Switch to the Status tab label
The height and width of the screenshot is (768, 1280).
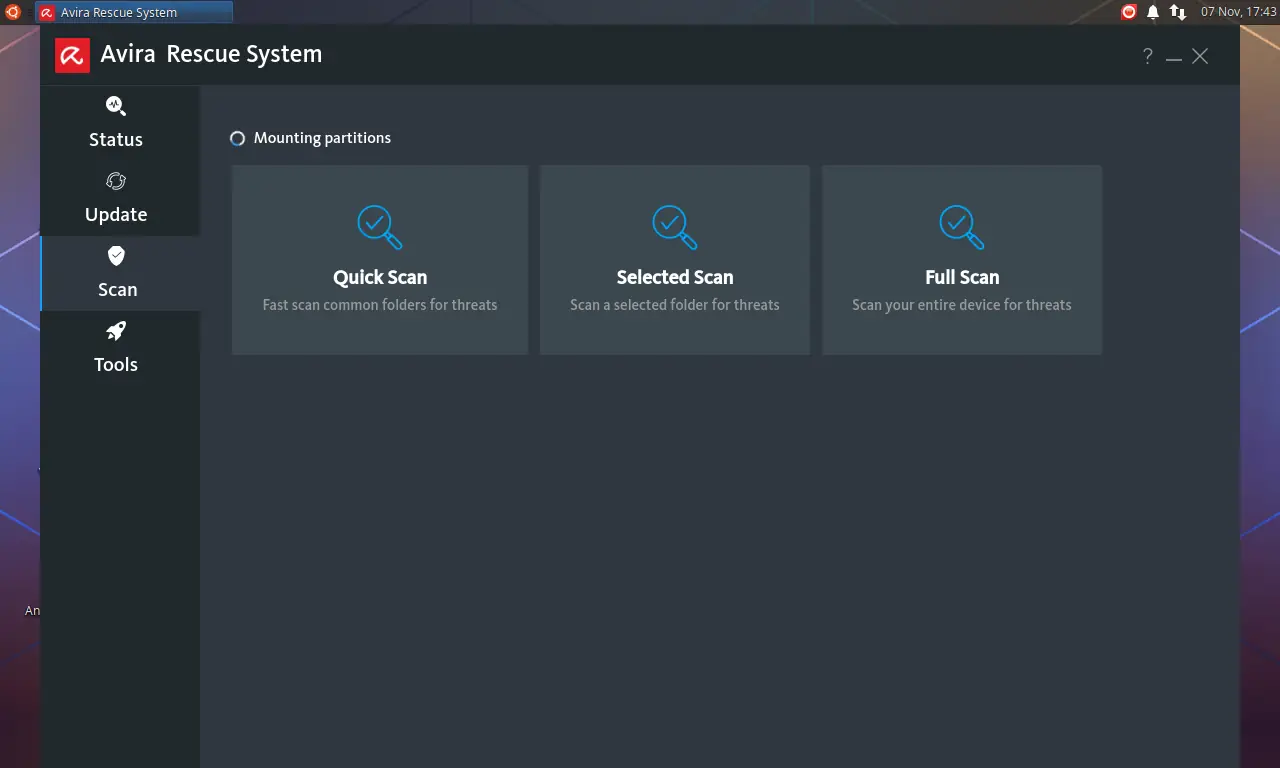click(x=116, y=140)
